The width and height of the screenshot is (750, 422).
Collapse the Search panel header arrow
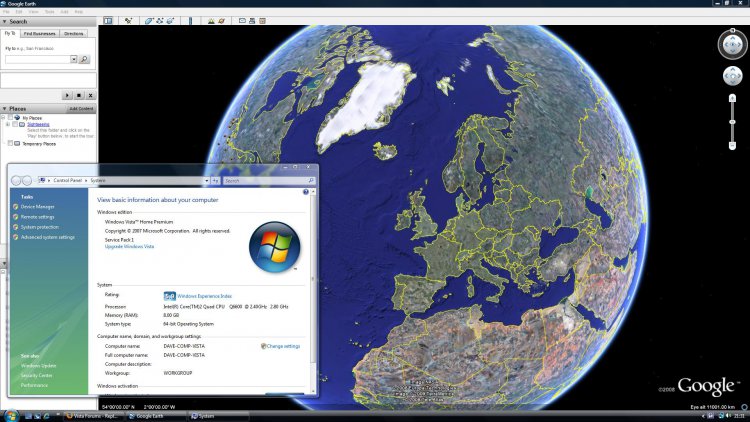click(x=4, y=22)
